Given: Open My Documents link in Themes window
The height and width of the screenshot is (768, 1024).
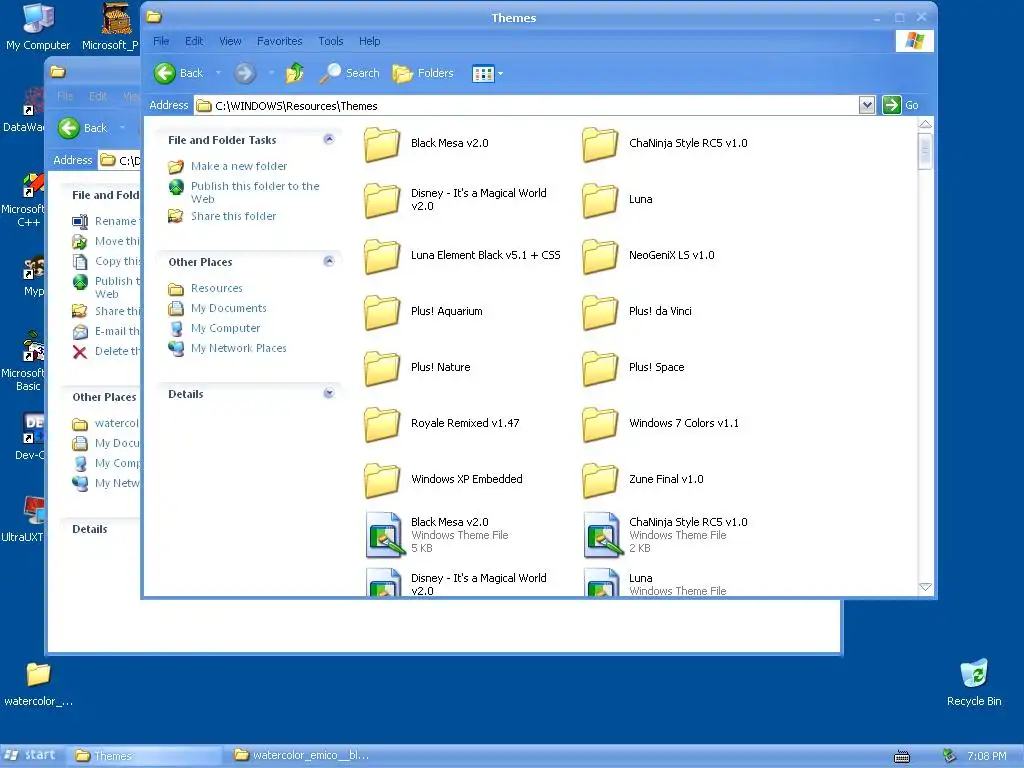Looking at the screenshot, I should coord(229,308).
